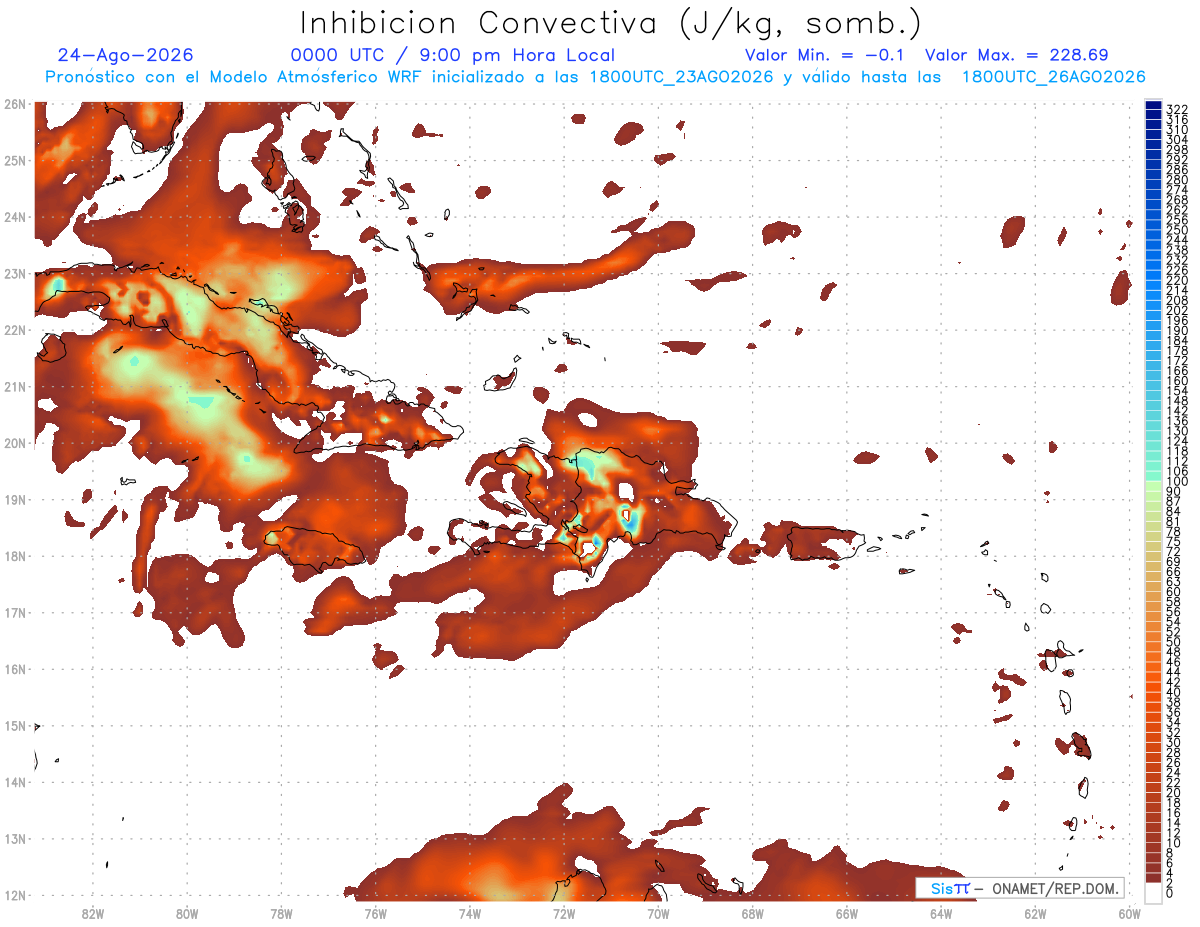Click the 18N latitude label
Screen dimensions: 1200x927
pyautogui.click(x=15, y=556)
